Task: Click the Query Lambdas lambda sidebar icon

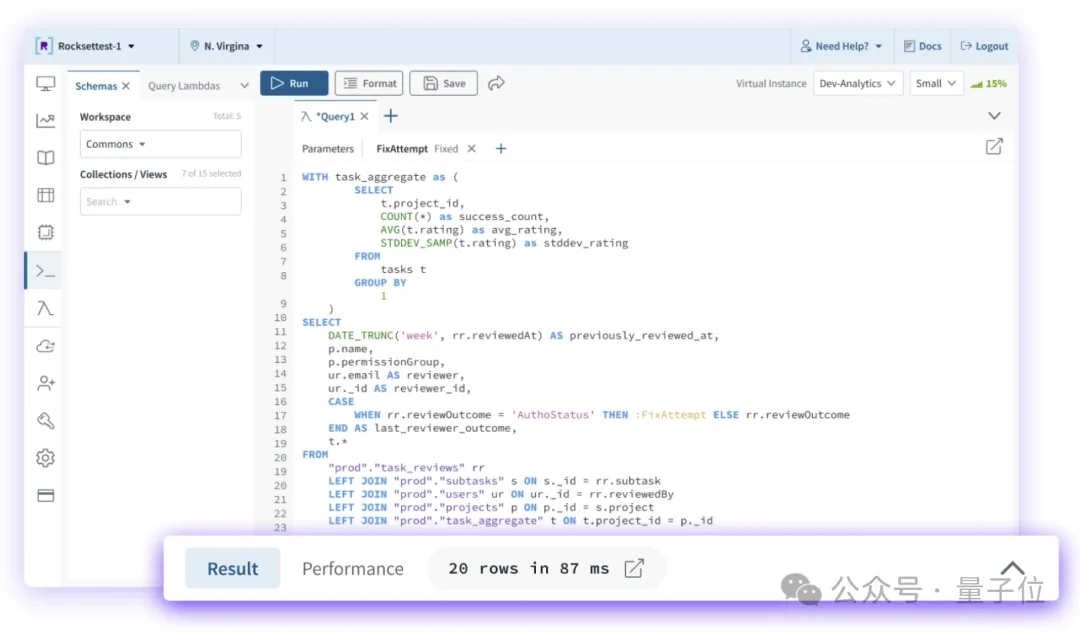Action: tap(45, 308)
